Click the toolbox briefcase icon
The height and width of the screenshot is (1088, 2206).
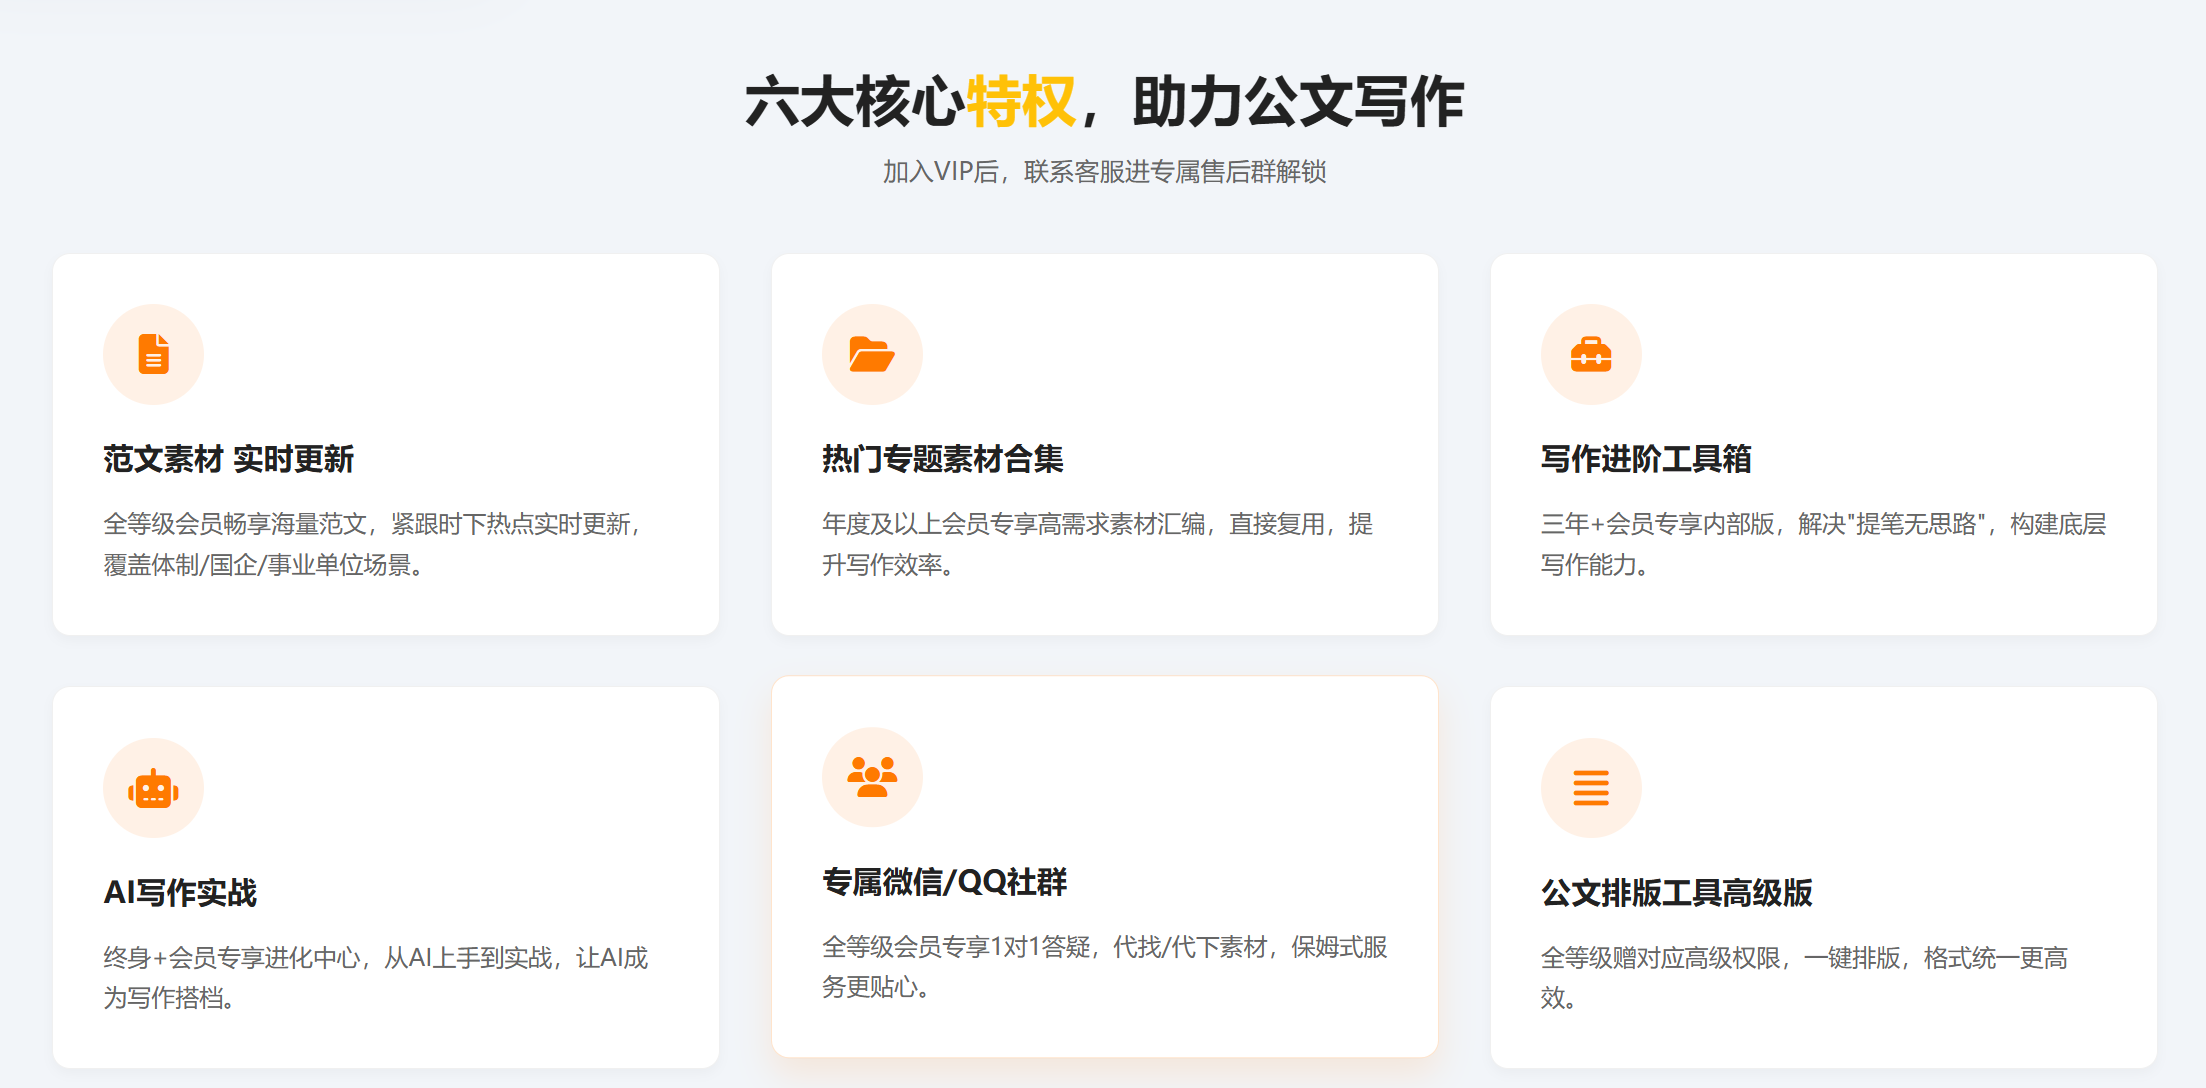pyautogui.click(x=1590, y=354)
